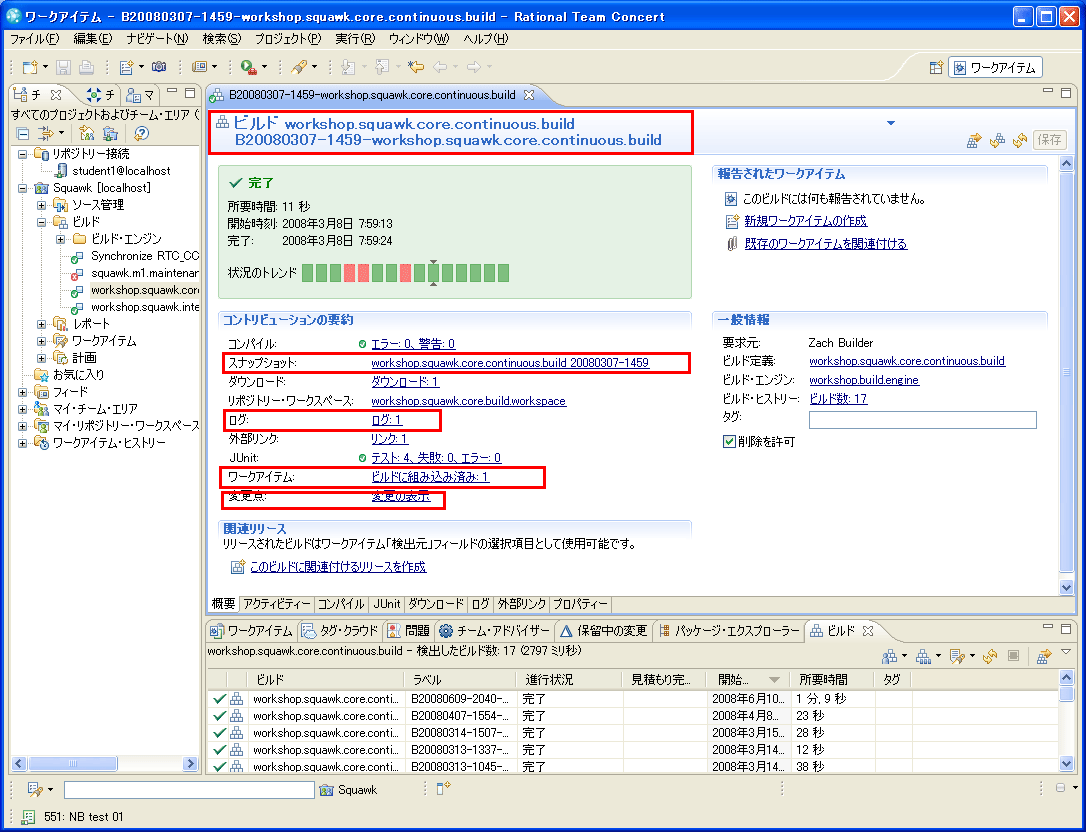Select student1@localhost repository connection

[x=121, y=171]
